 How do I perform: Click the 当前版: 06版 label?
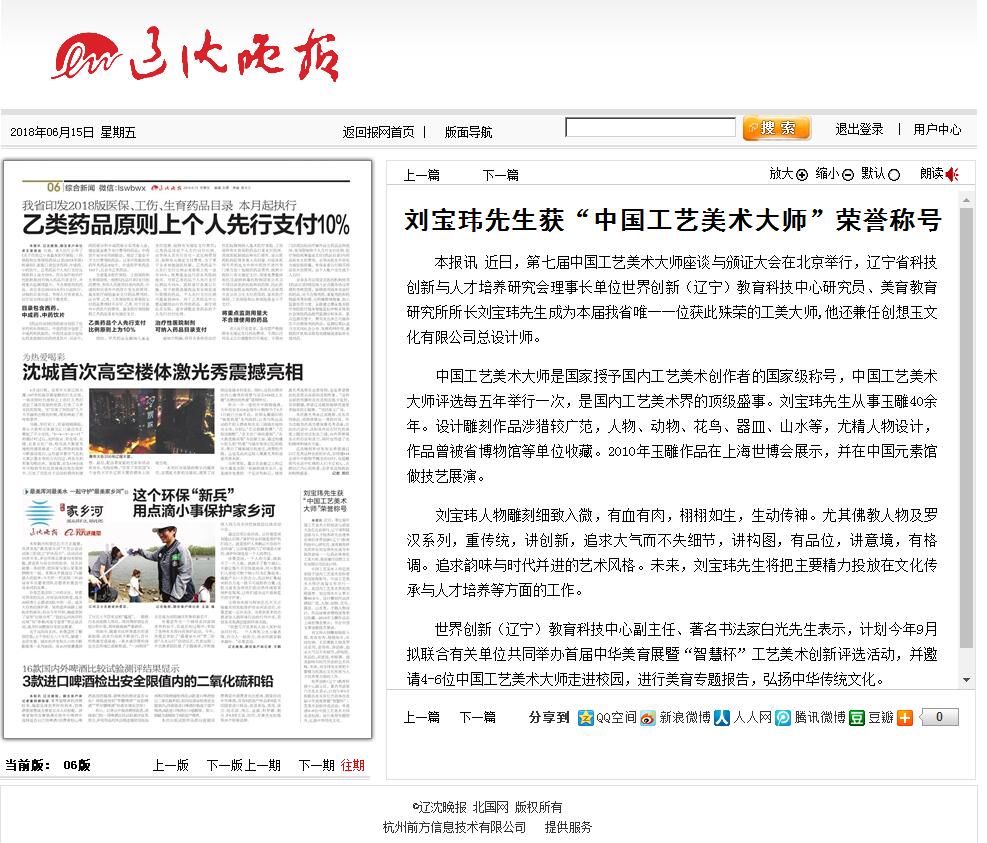coord(48,766)
